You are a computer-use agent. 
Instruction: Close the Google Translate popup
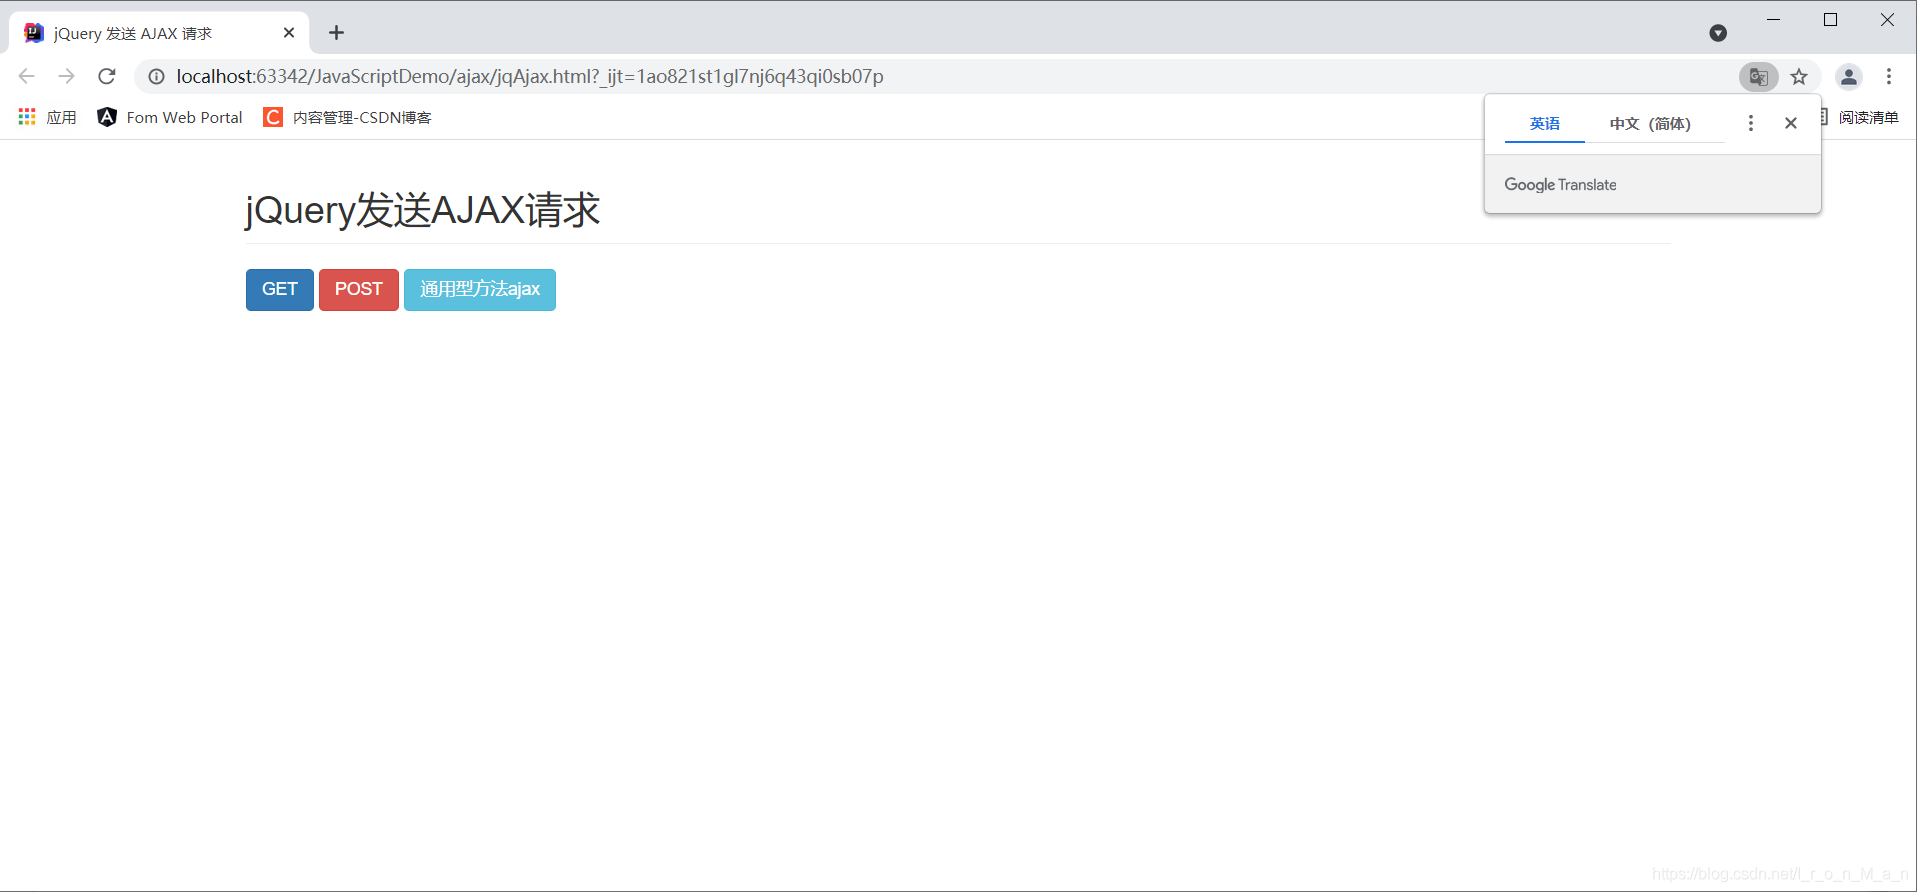click(1791, 123)
